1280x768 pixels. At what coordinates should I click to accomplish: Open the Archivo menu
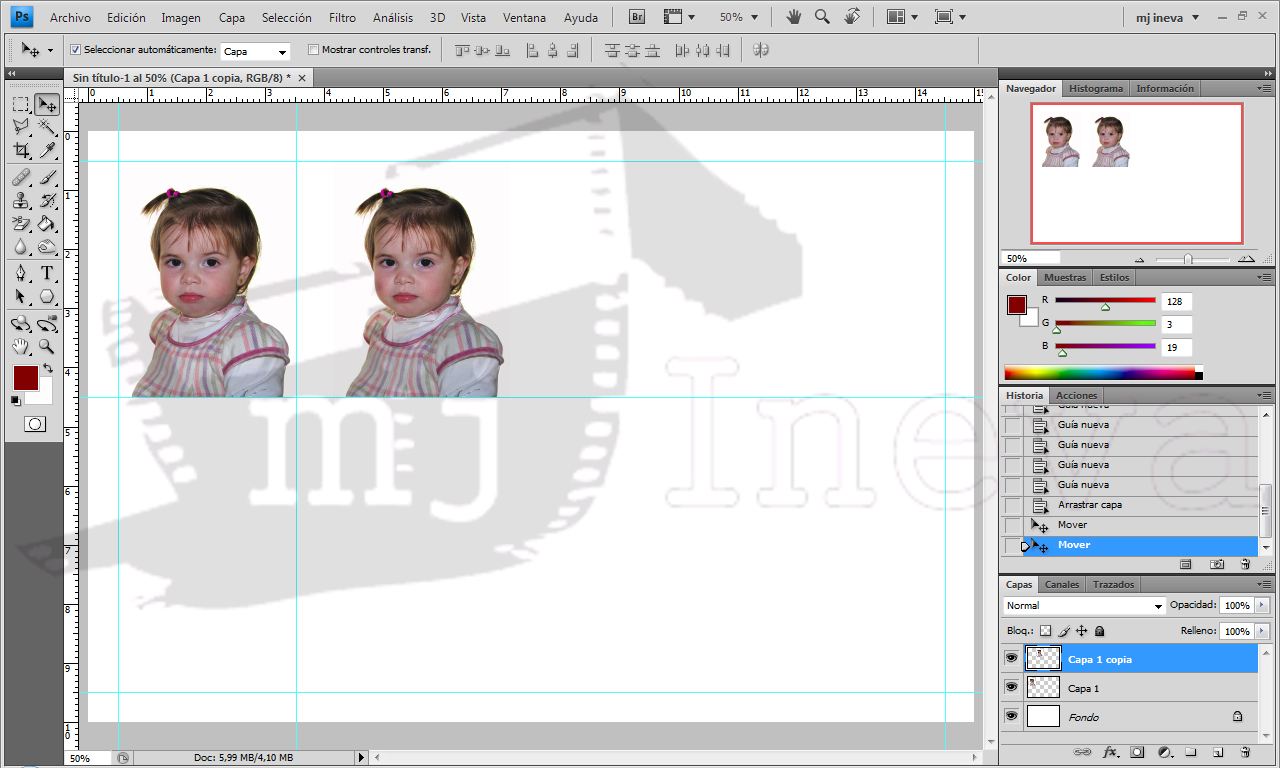coord(70,18)
